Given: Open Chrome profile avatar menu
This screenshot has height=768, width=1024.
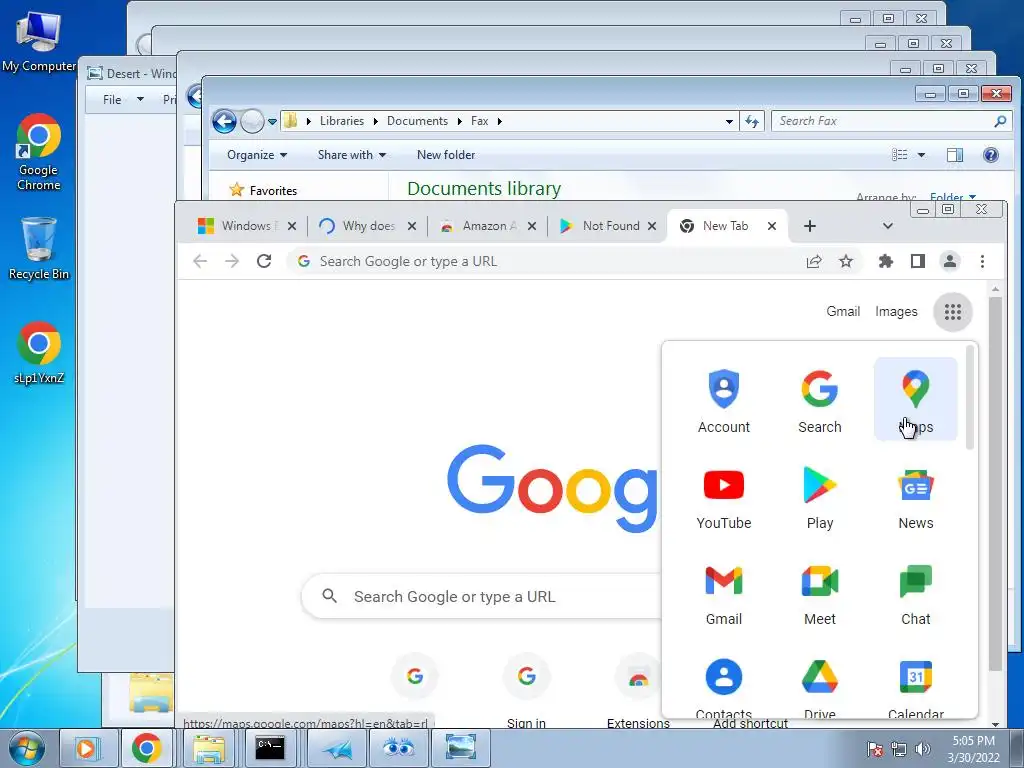Looking at the screenshot, I should click(x=950, y=261).
